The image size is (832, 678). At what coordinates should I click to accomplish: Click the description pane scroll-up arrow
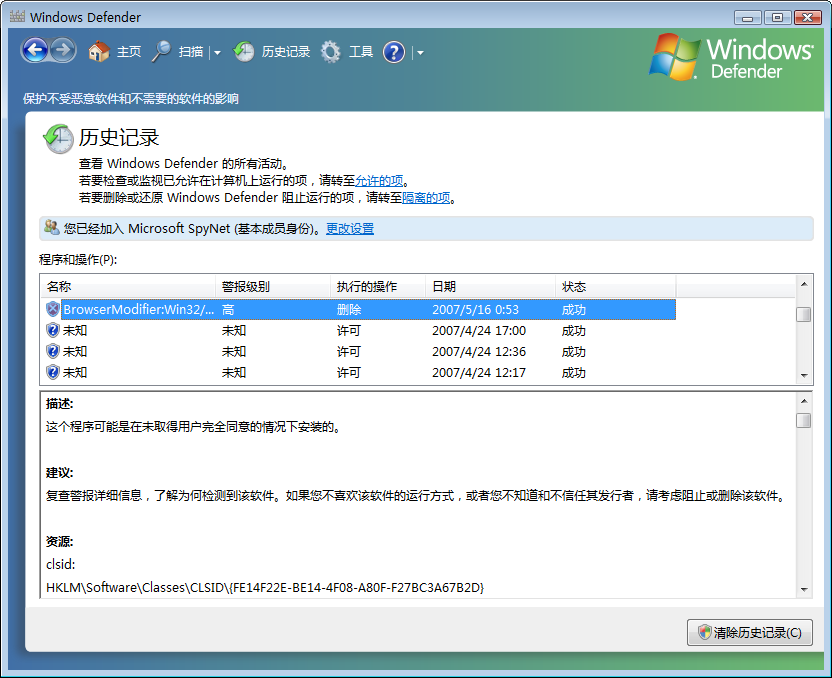(803, 401)
